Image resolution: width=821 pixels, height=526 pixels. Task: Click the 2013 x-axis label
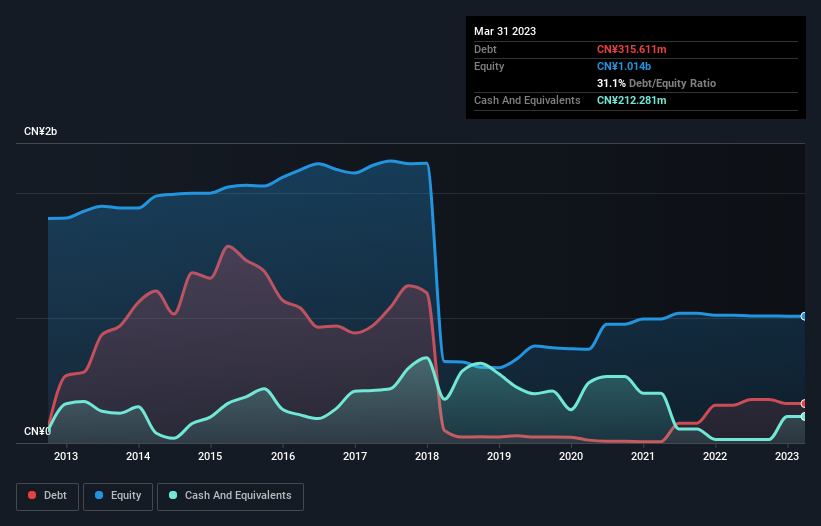[x=66, y=456]
